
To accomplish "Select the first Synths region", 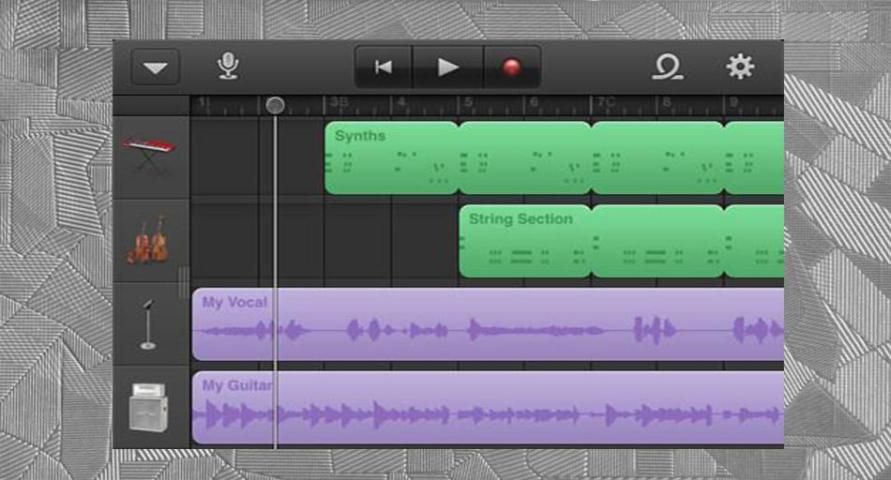I will [x=391, y=158].
